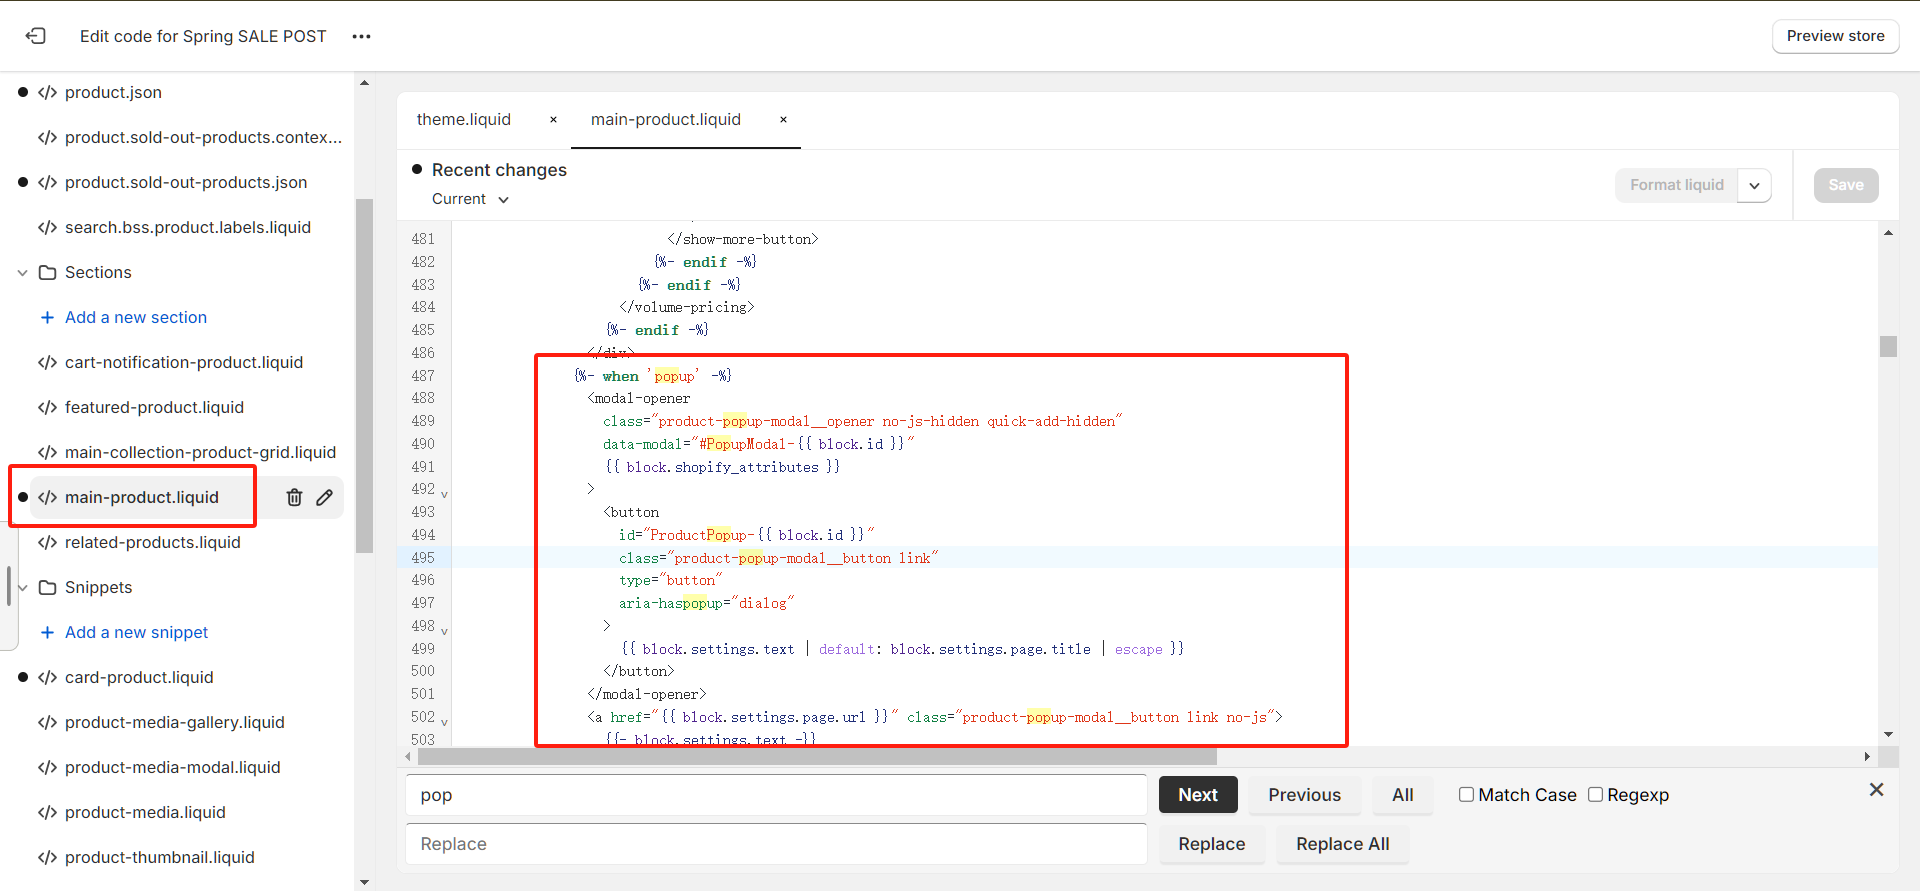Screen dimensions: 1920x891
Task: Open product-media-gallery.liquid file
Action: coord(174,722)
